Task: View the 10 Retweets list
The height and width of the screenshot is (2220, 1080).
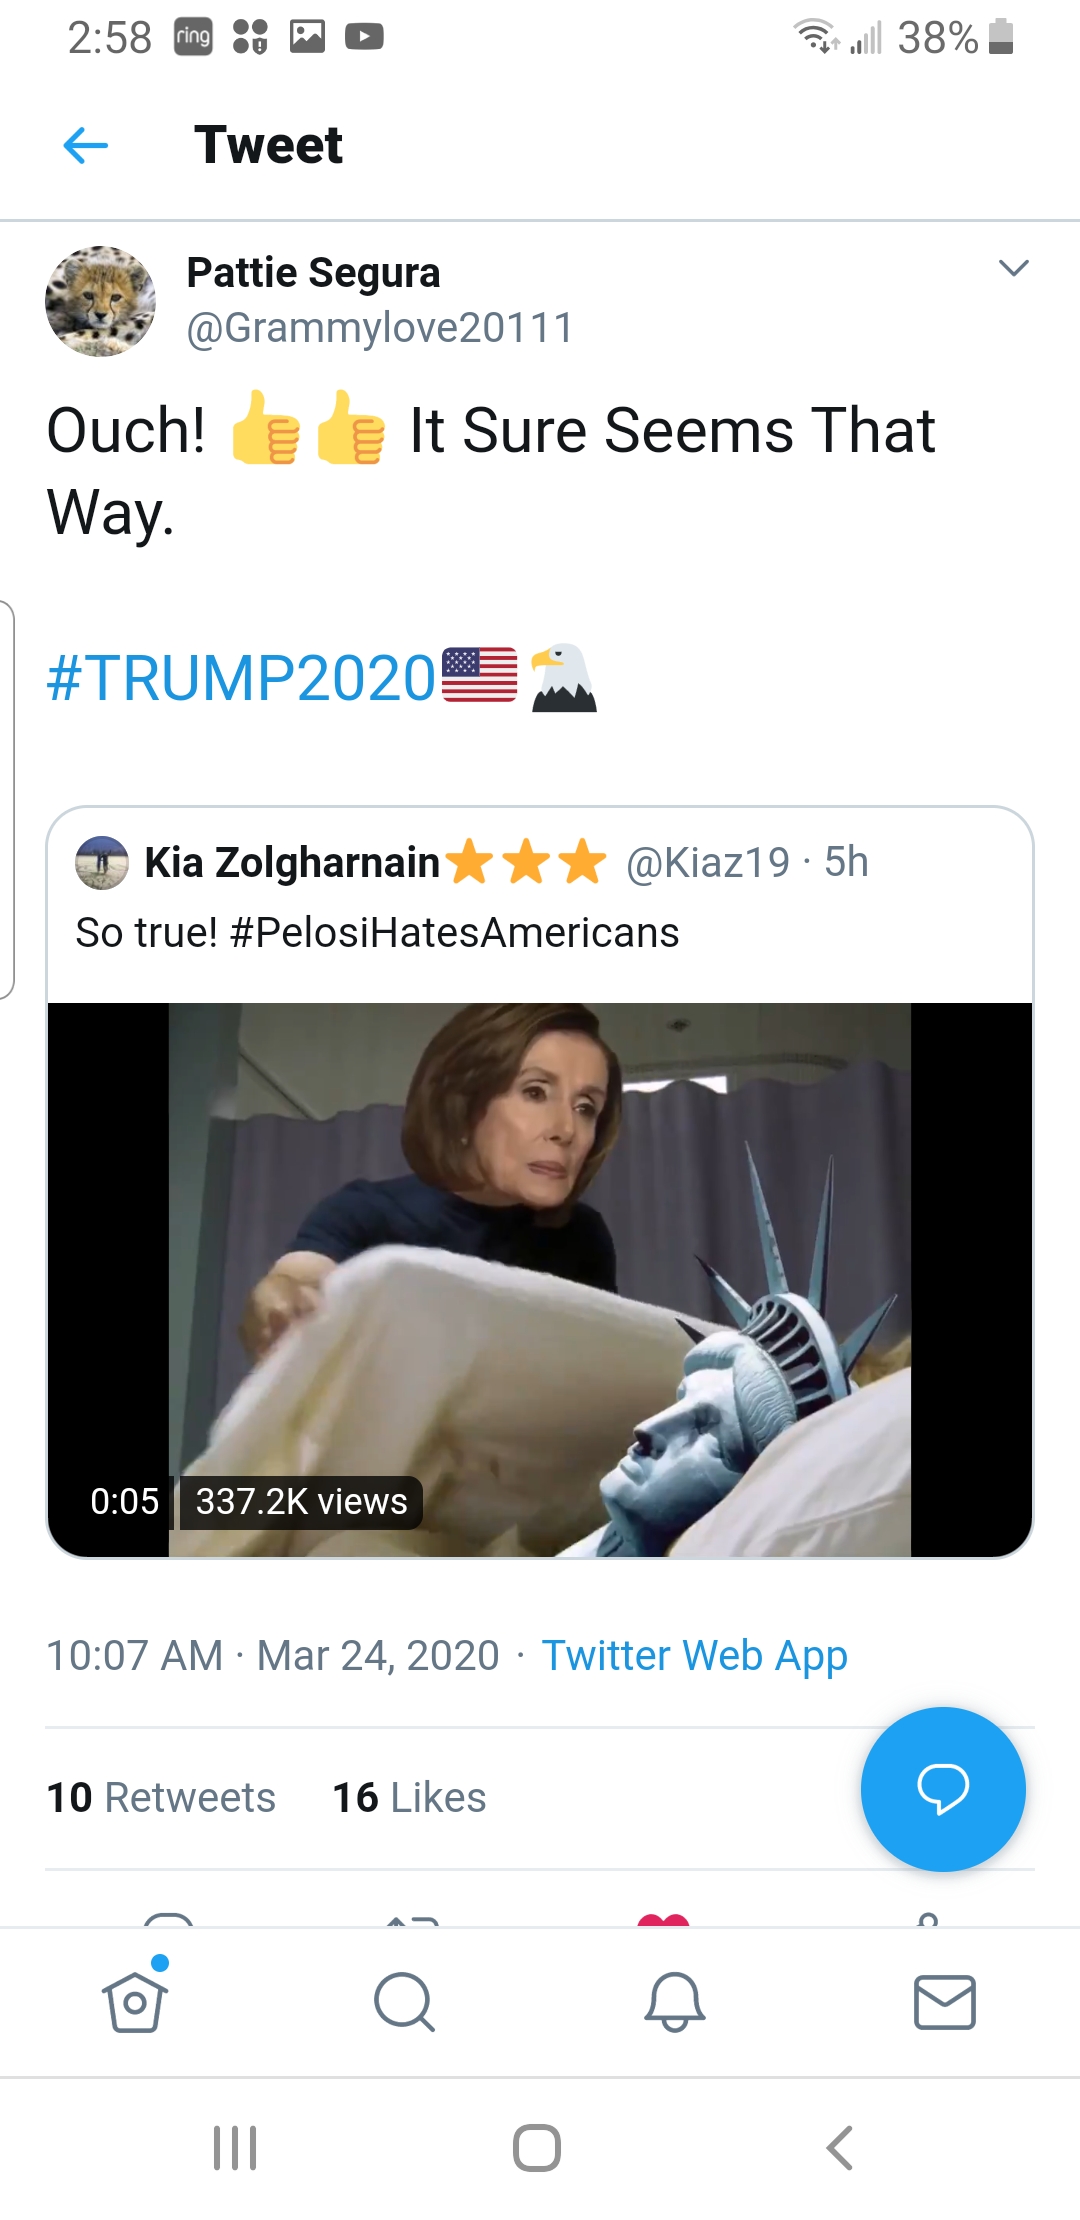Action: pos(161,1797)
